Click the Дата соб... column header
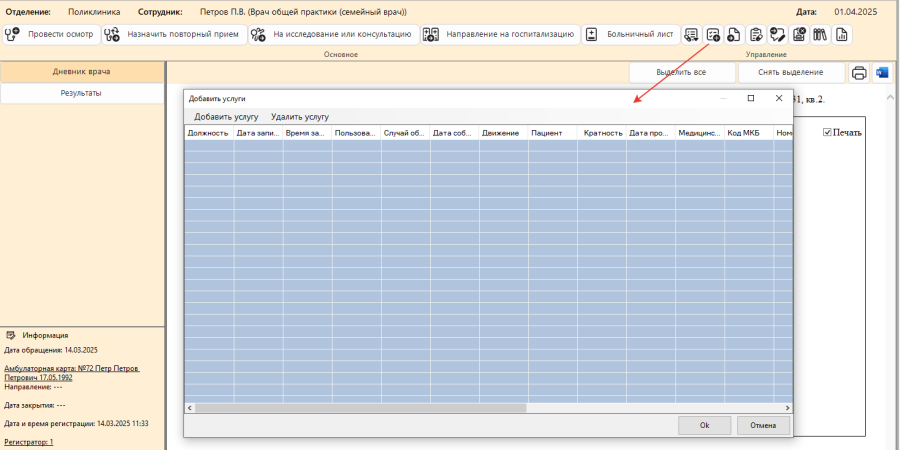900x450 pixels. tap(455, 133)
